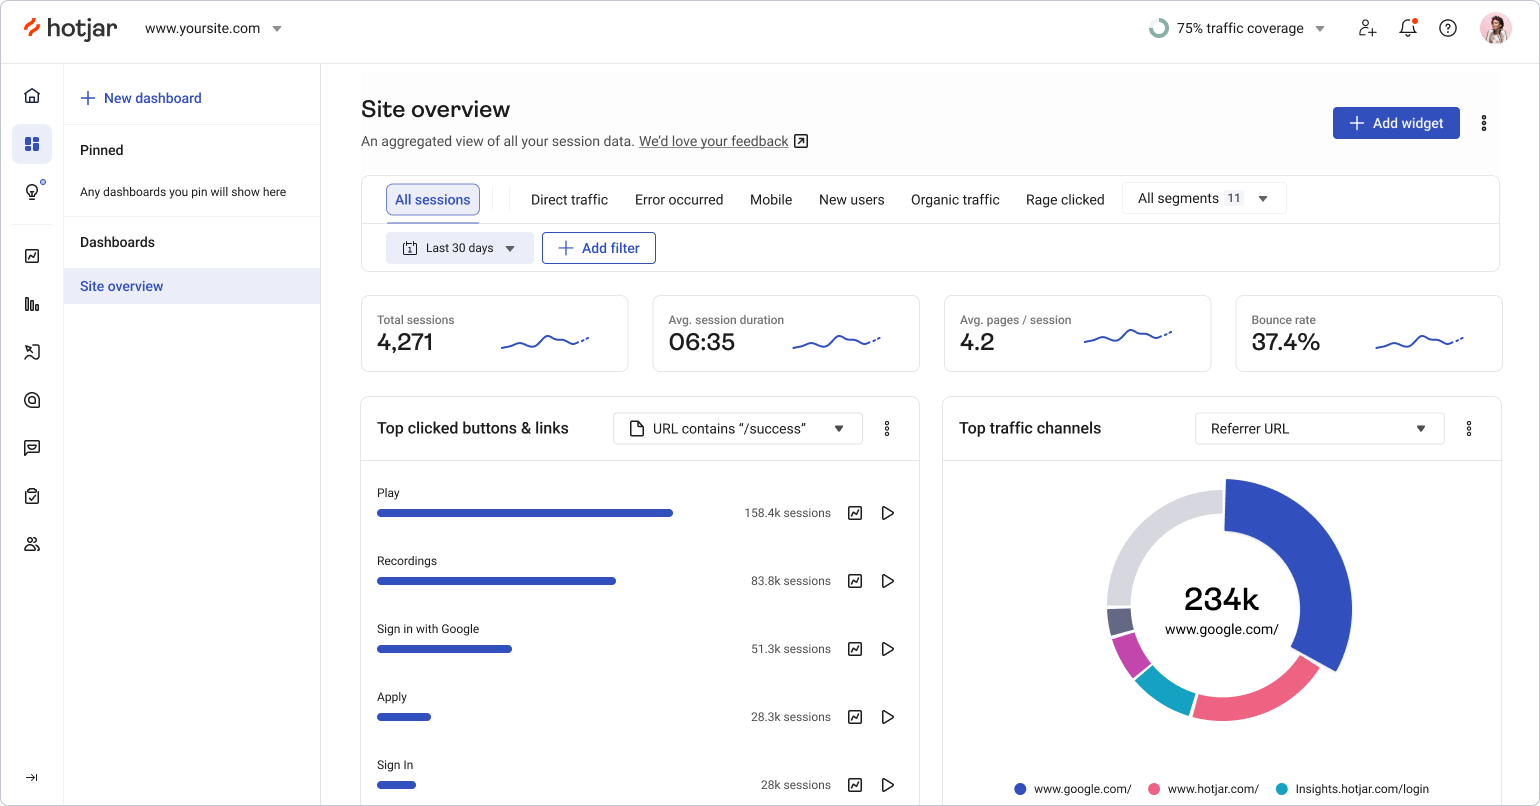Open the 'We'd love your feedback' link

pyautogui.click(x=714, y=141)
